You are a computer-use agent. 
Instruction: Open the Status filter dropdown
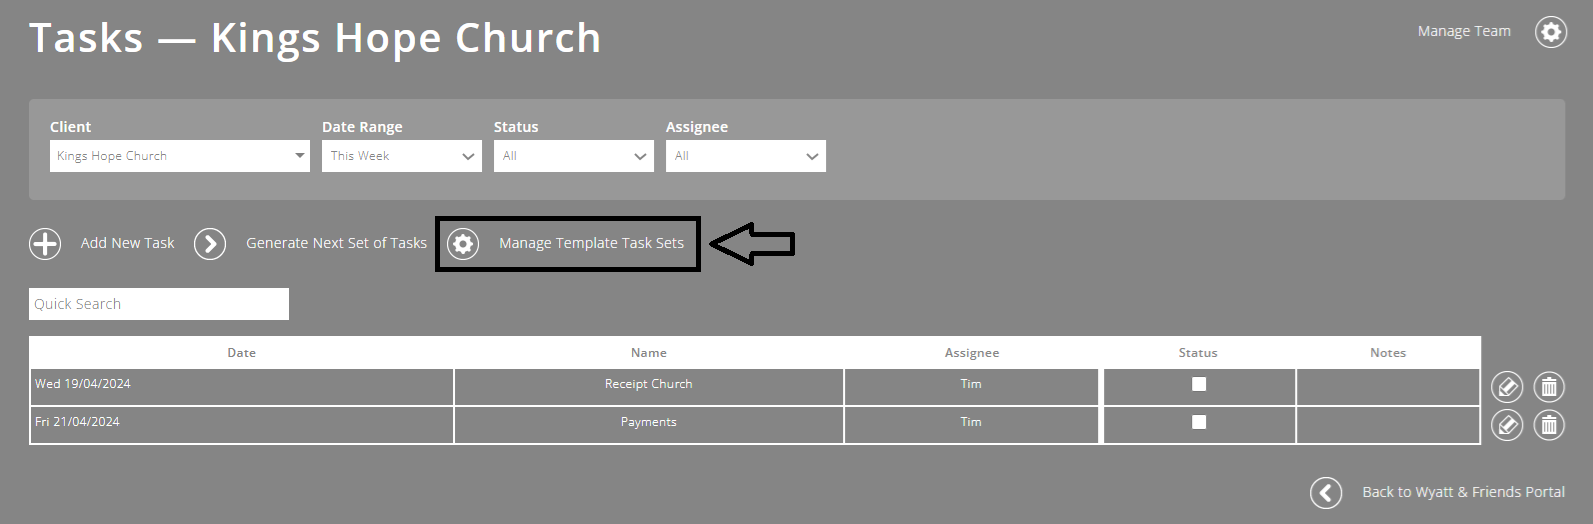pos(574,156)
